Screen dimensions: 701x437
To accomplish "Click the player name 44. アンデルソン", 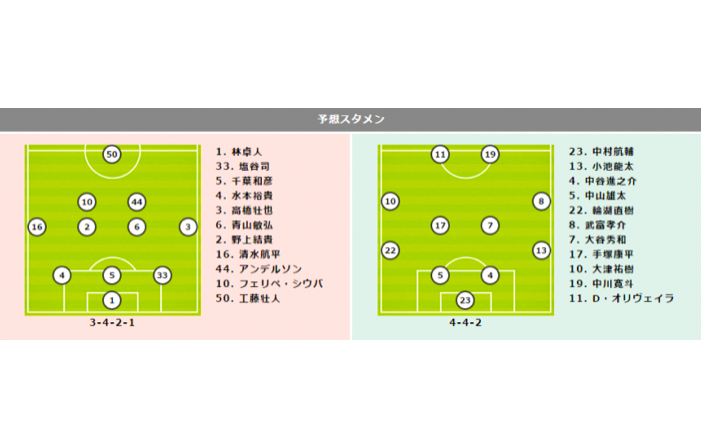I will [x=263, y=270].
